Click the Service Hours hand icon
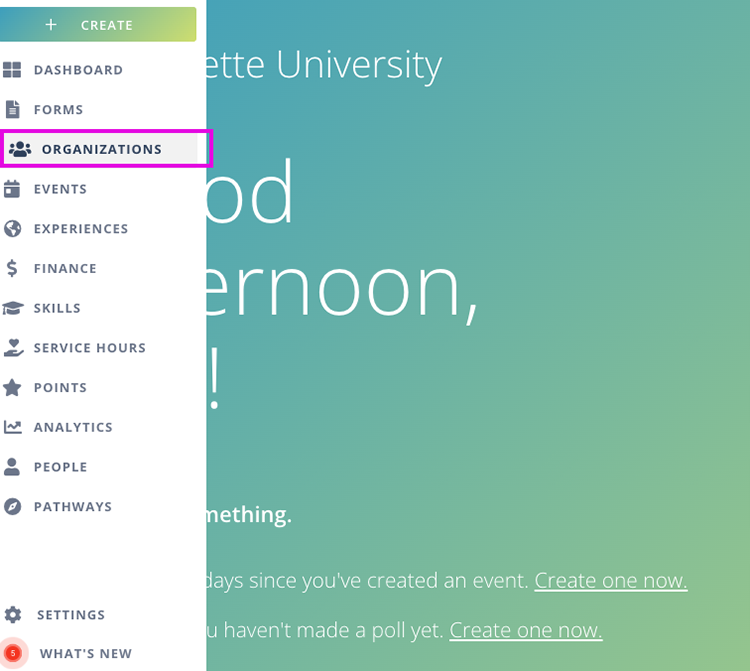750x671 pixels. coord(13,347)
